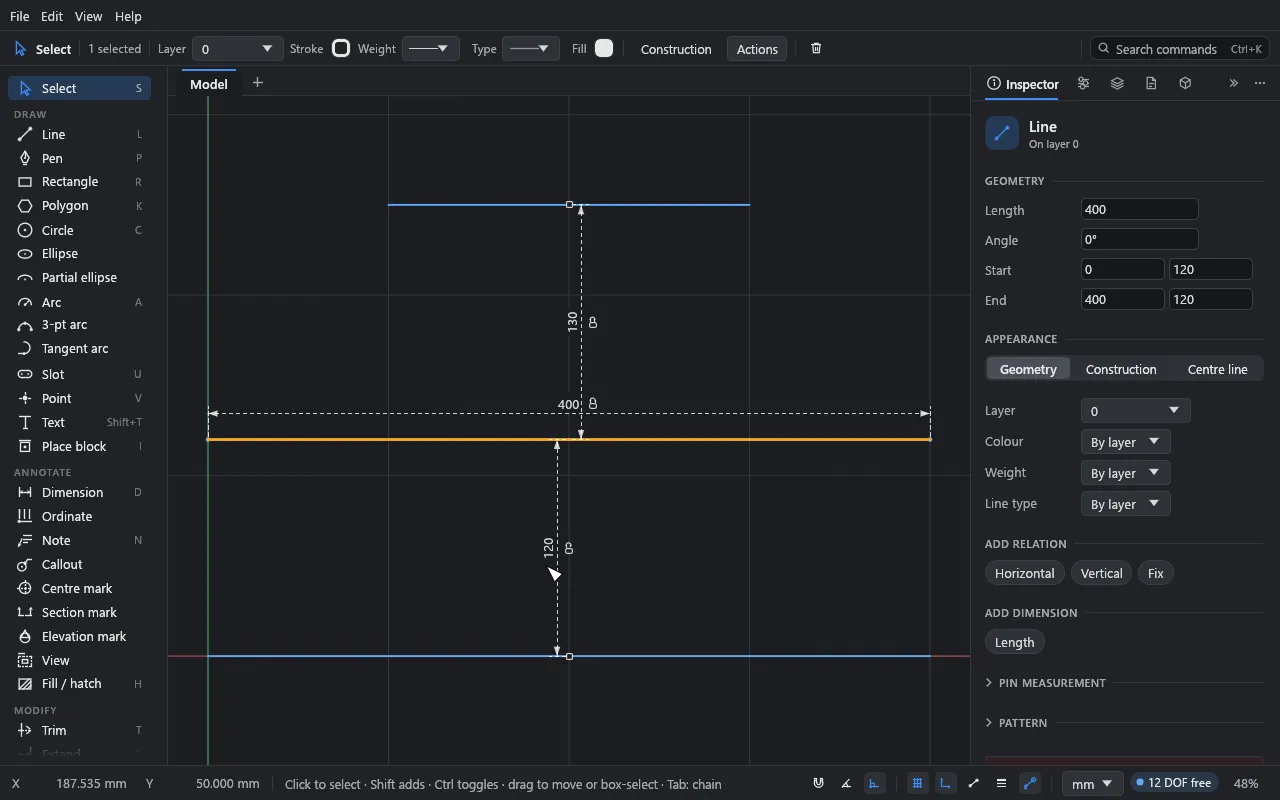Switch to the Model tab
Screen dimensions: 1280x800
[209, 84]
